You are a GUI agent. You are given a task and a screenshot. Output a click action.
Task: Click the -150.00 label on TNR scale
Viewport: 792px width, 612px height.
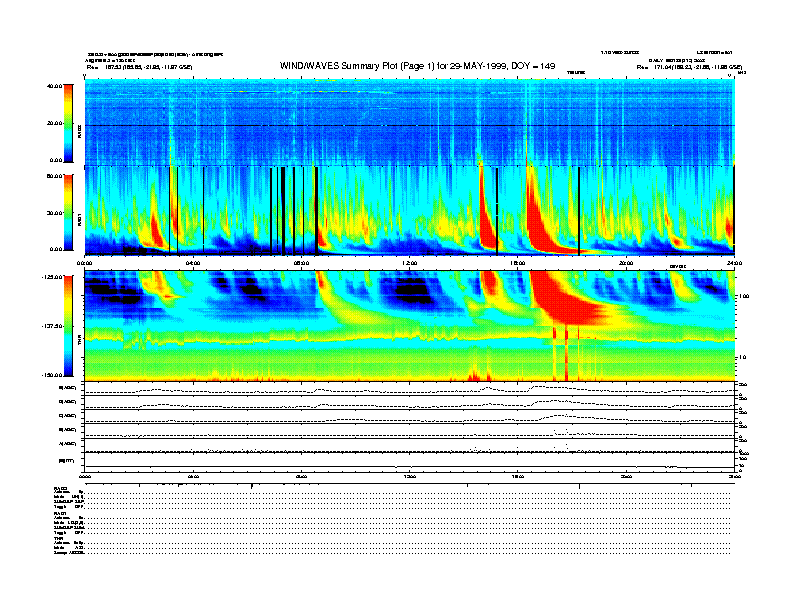coord(52,375)
